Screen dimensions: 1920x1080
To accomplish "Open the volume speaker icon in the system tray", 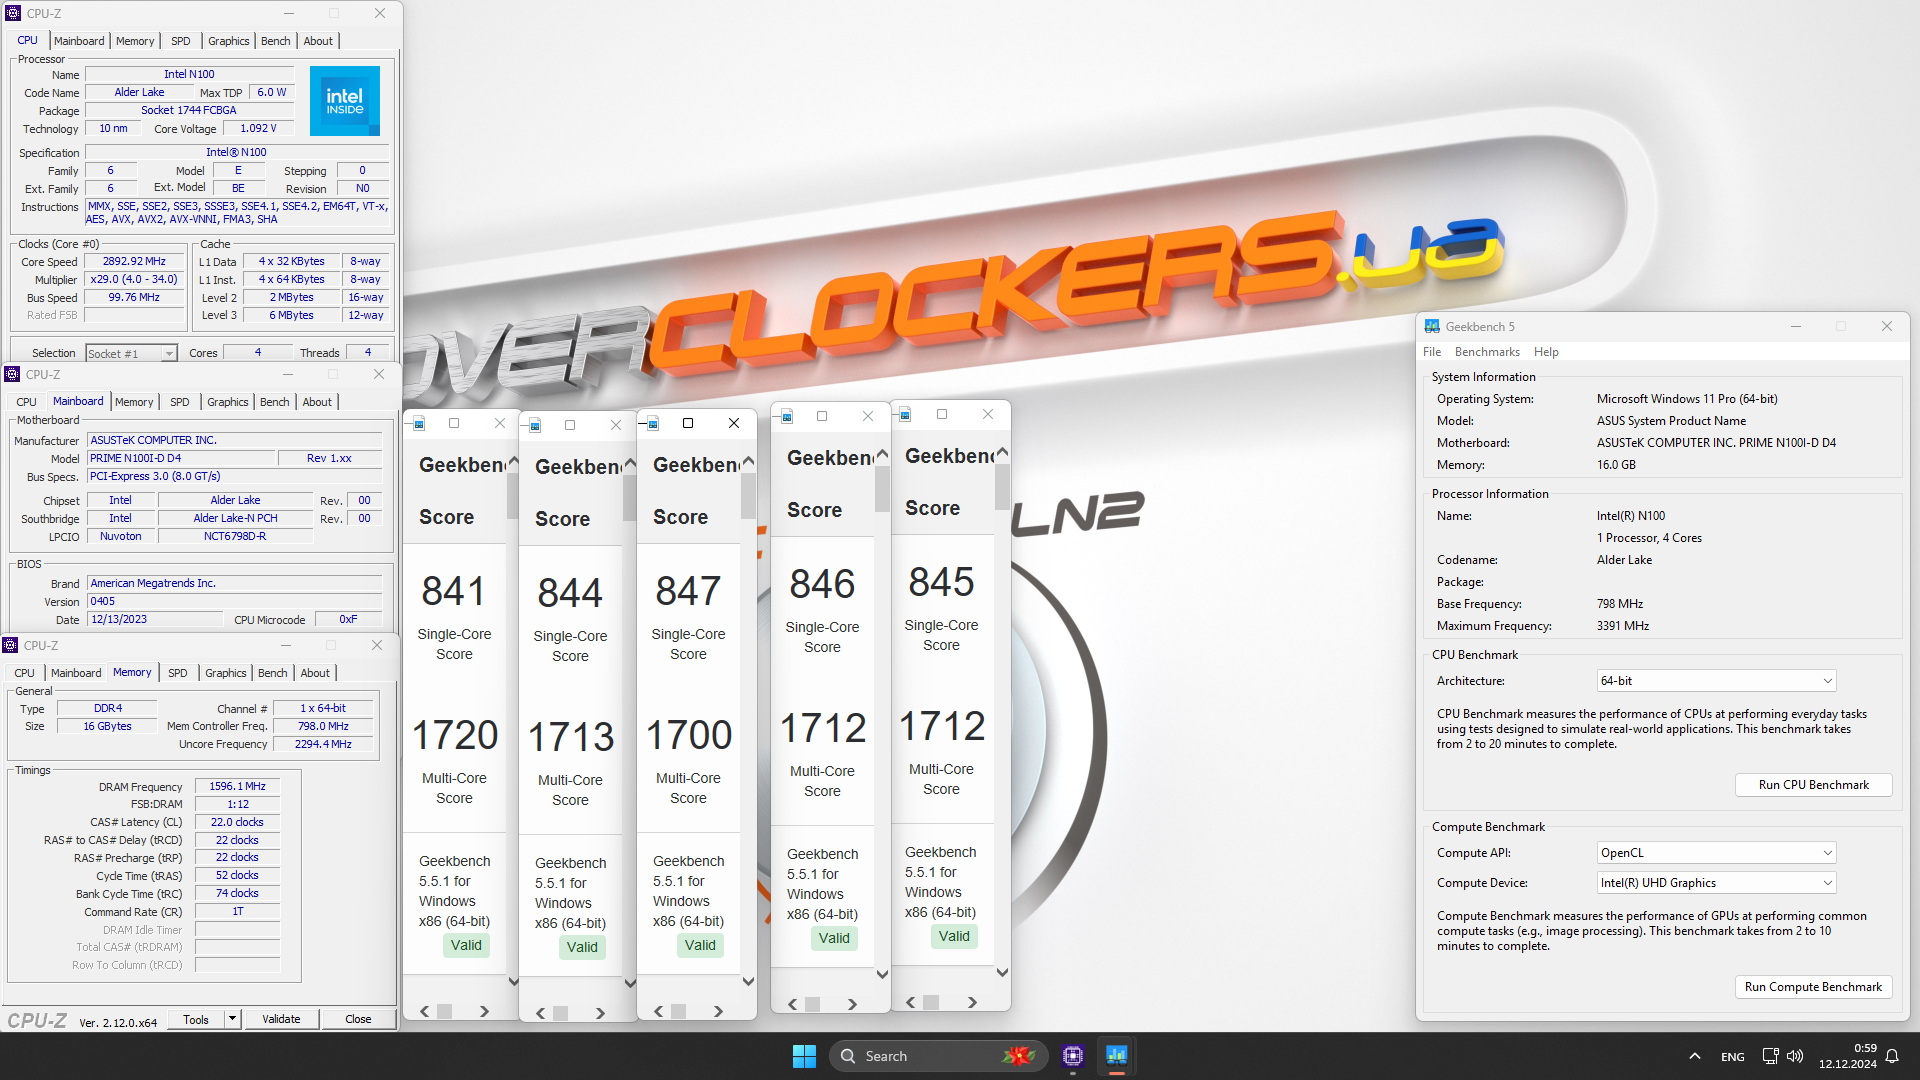I will click(1795, 1056).
